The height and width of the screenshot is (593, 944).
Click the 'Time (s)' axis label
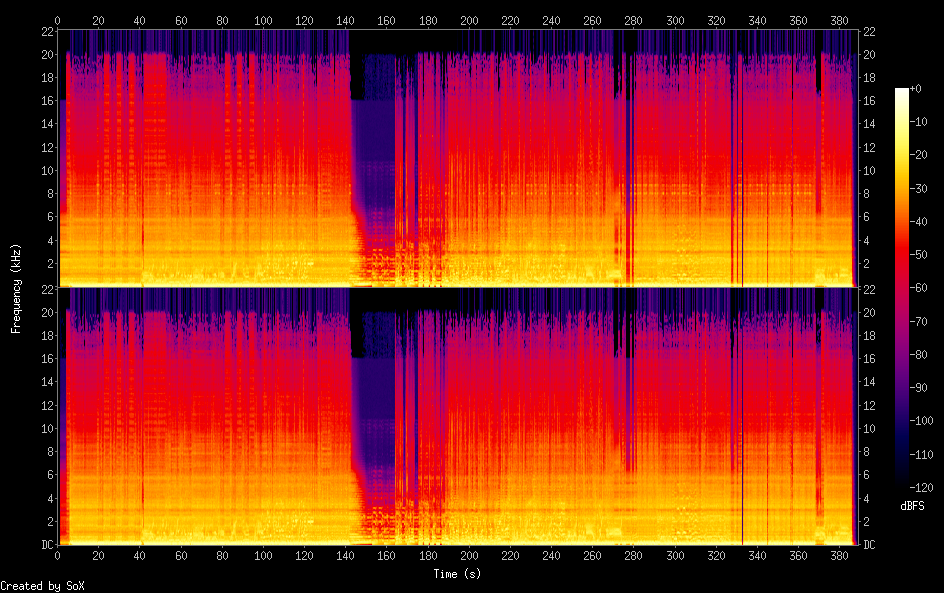pyautogui.click(x=458, y=574)
